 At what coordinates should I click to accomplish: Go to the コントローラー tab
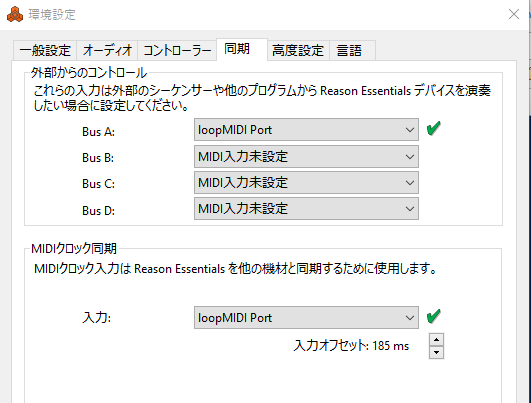coord(177,50)
